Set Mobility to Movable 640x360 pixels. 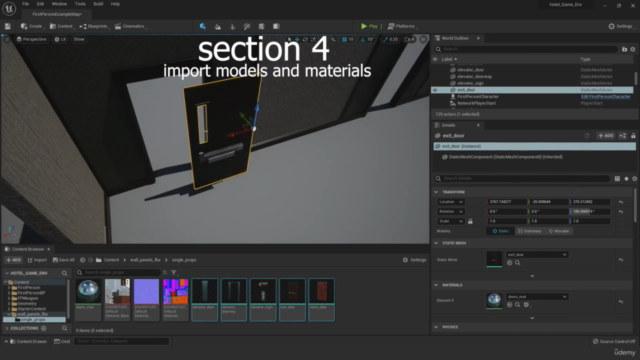[559, 231]
